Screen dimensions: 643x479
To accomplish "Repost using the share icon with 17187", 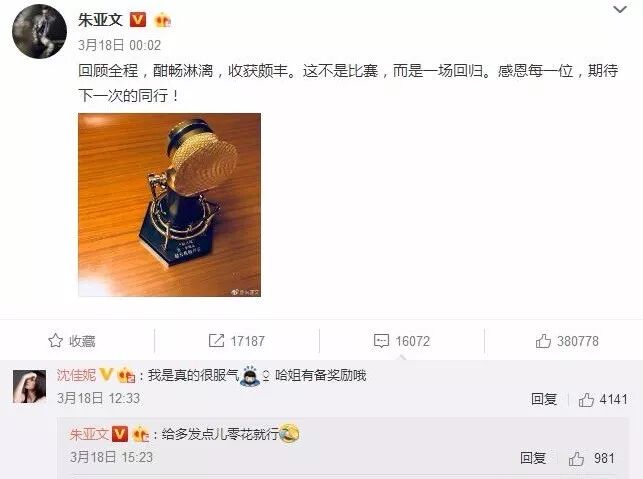I will 237,341.
